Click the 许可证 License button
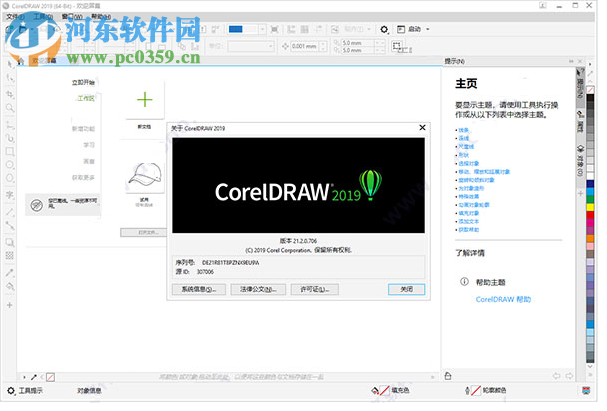 (315, 289)
